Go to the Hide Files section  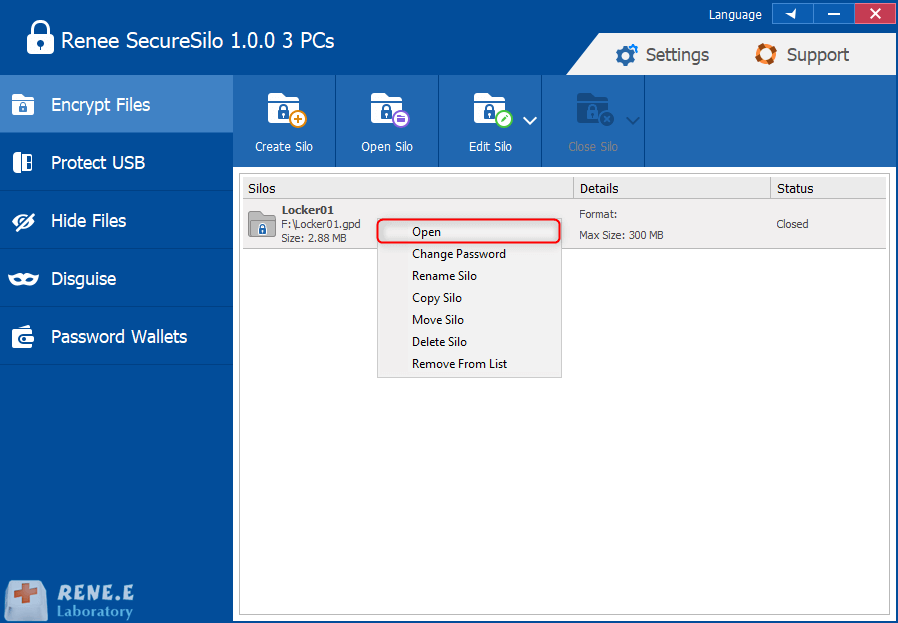[x=116, y=220]
